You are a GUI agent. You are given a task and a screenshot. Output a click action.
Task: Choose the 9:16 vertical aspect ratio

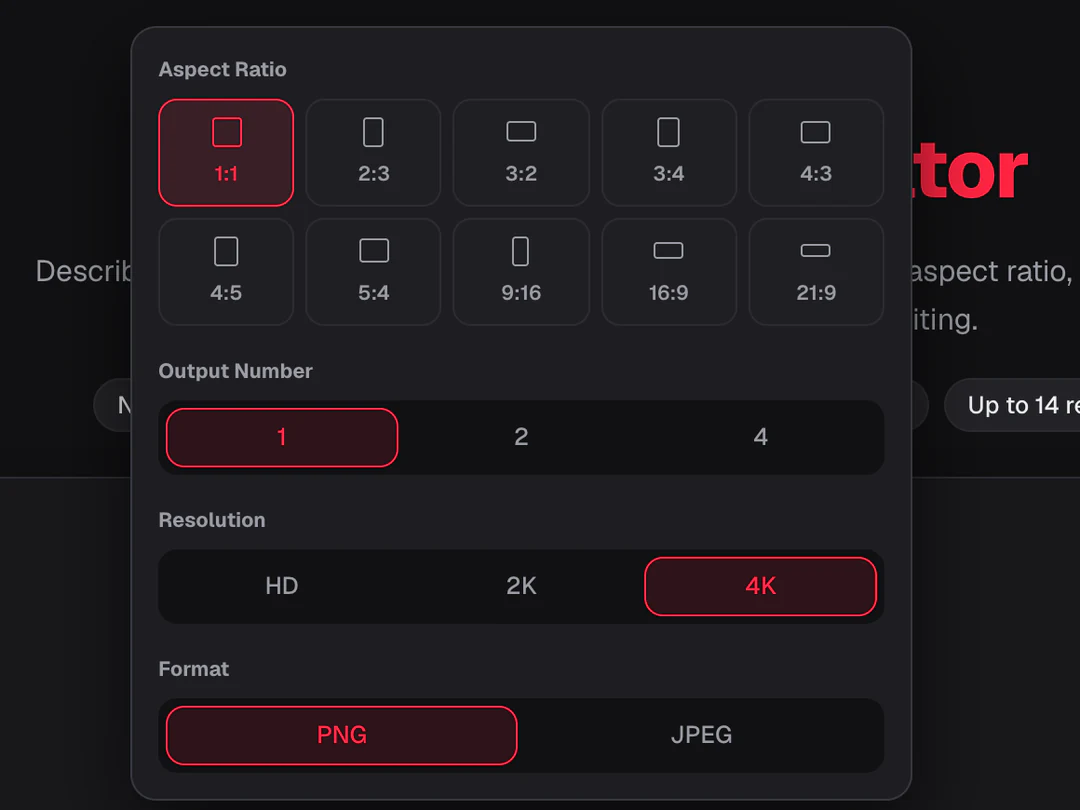pos(521,271)
